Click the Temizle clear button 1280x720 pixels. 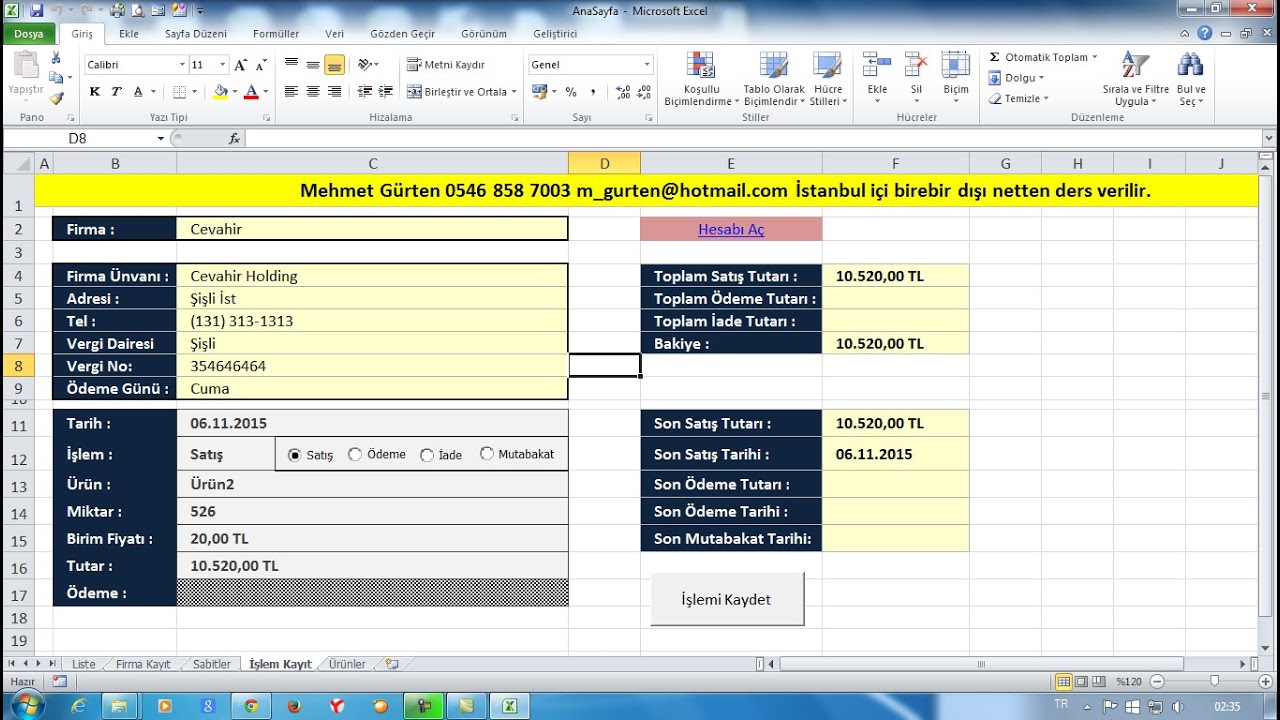click(1018, 98)
